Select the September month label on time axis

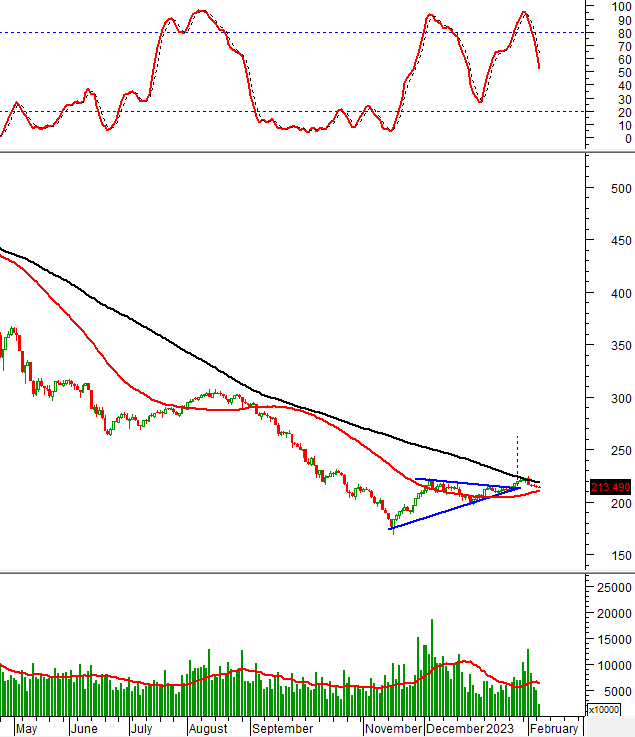[282, 729]
